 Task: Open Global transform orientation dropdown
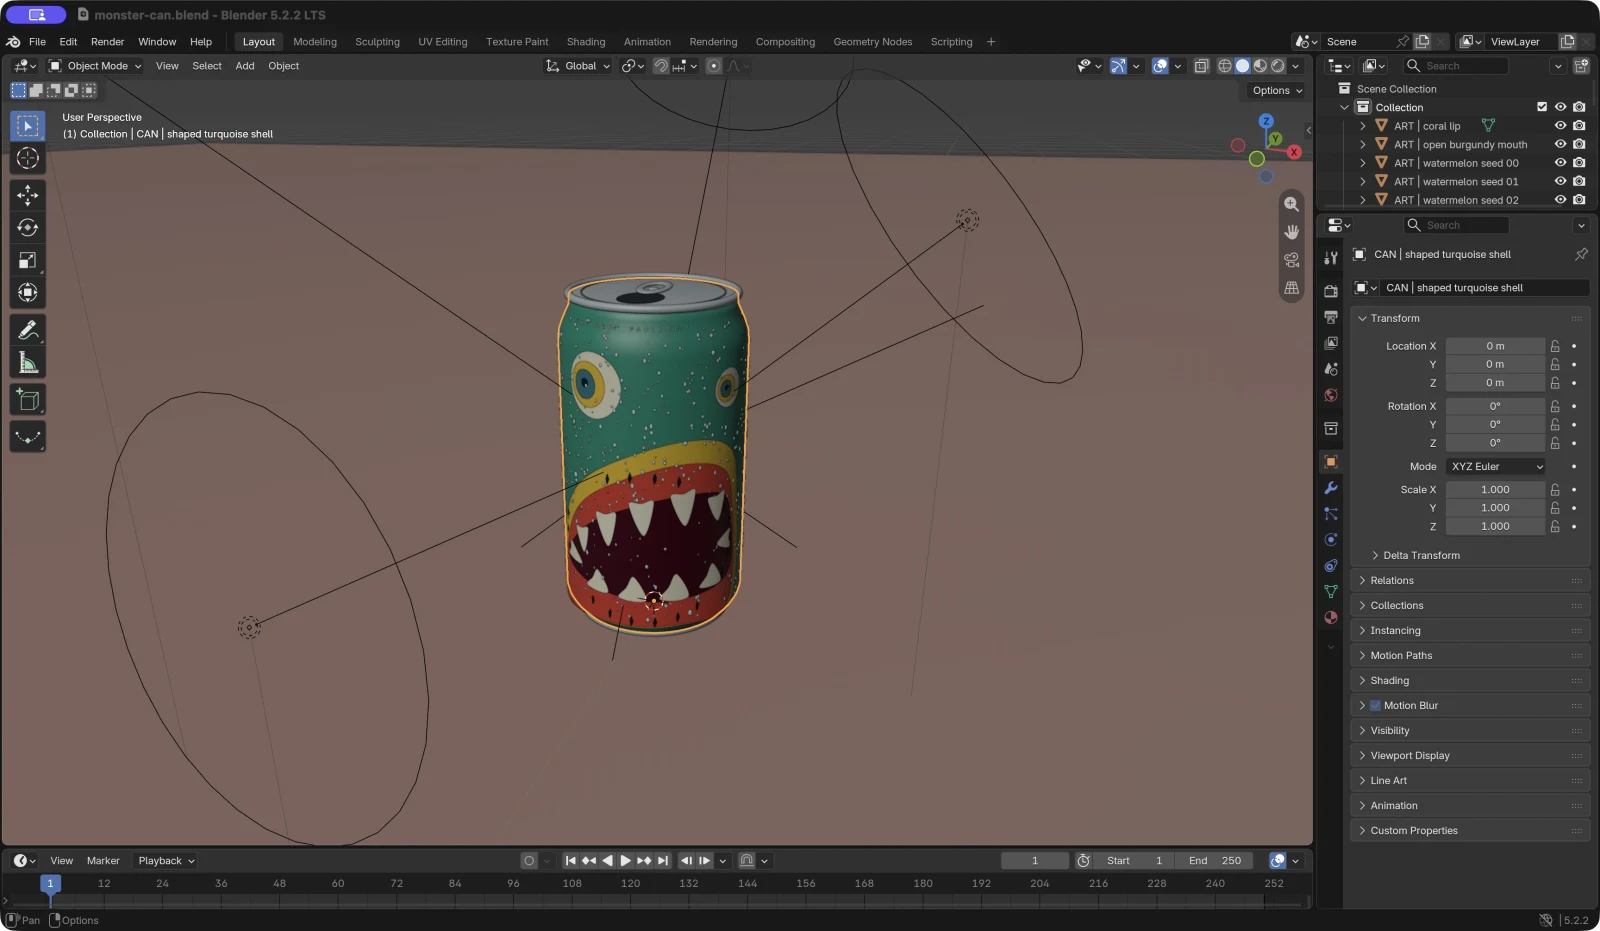tap(578, 66)
